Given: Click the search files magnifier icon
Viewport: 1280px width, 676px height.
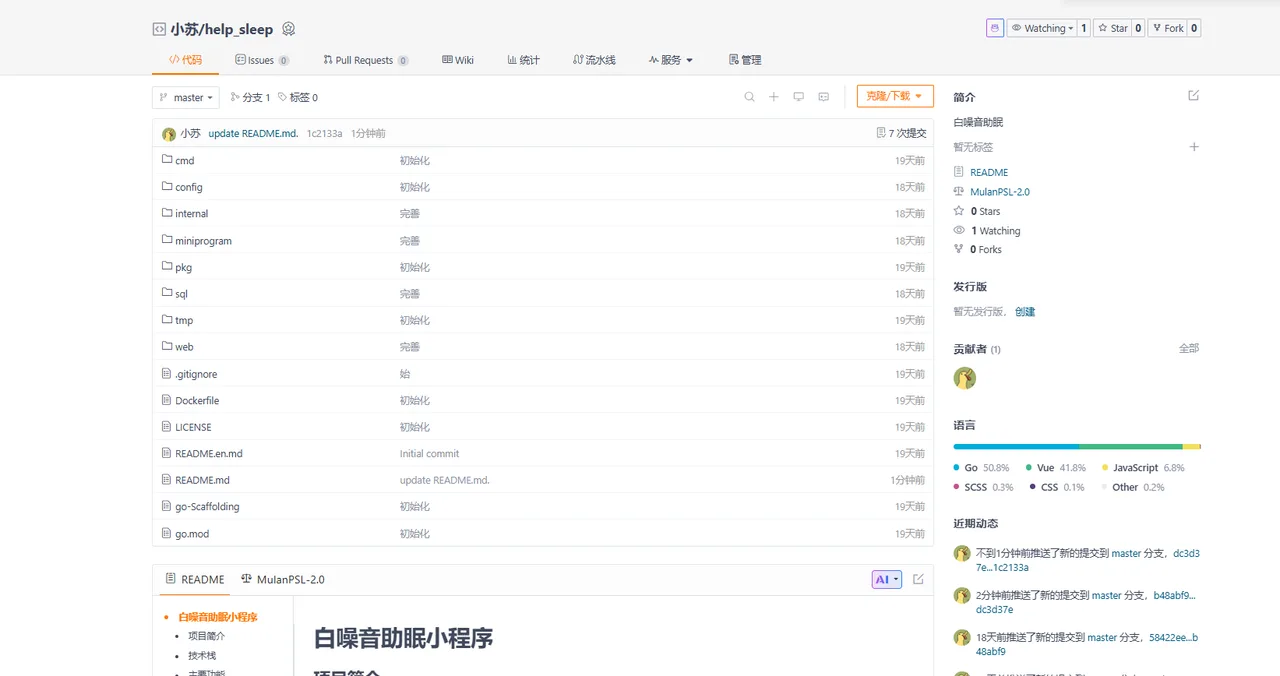Looking at the screenshot, I should pyautogui.click(x=749, y=97).
